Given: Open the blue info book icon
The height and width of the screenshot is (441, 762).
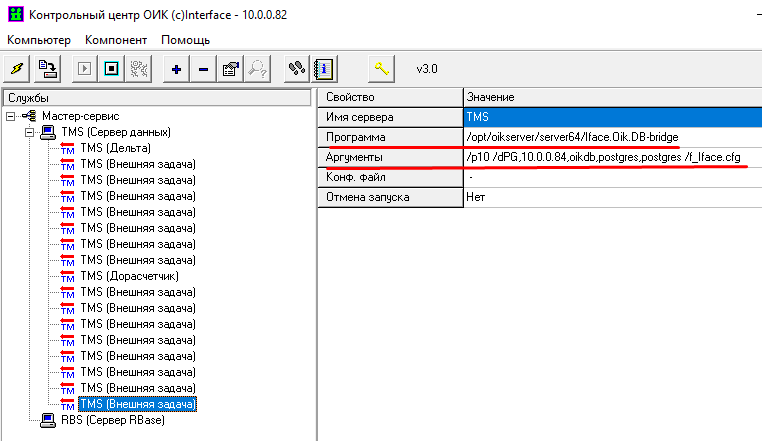Looking at the screenshot, I should [x=324, y=69].
